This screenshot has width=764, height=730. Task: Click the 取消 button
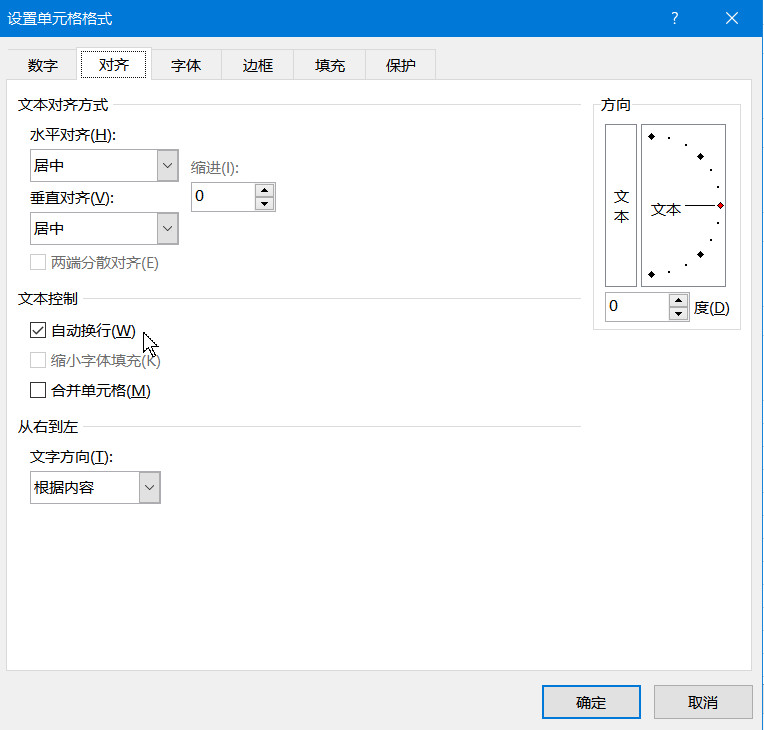click(x=703, y=702)
